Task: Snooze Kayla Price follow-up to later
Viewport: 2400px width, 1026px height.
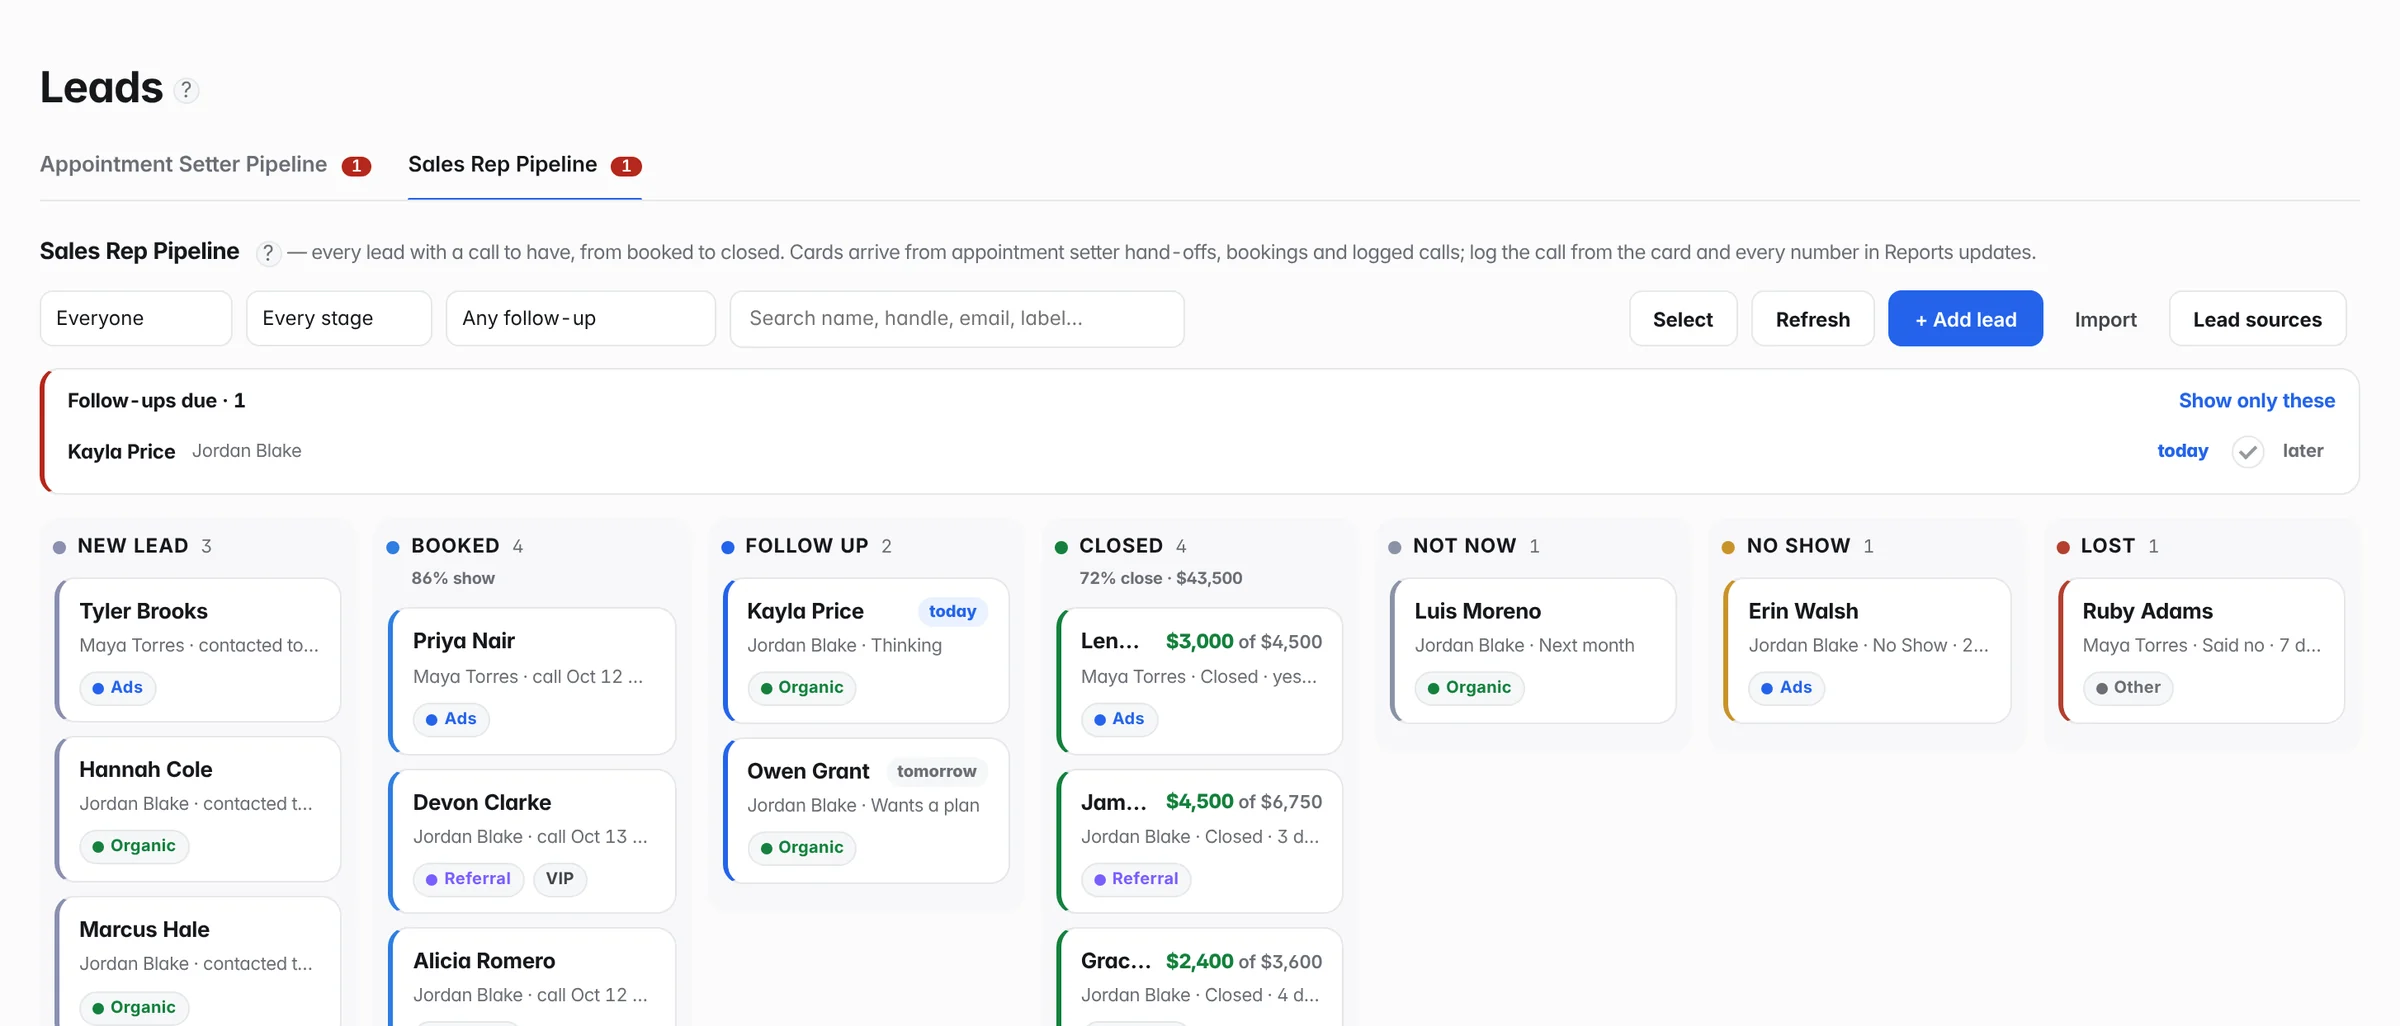Action: pyautogui.click(x=2302, y=451)
